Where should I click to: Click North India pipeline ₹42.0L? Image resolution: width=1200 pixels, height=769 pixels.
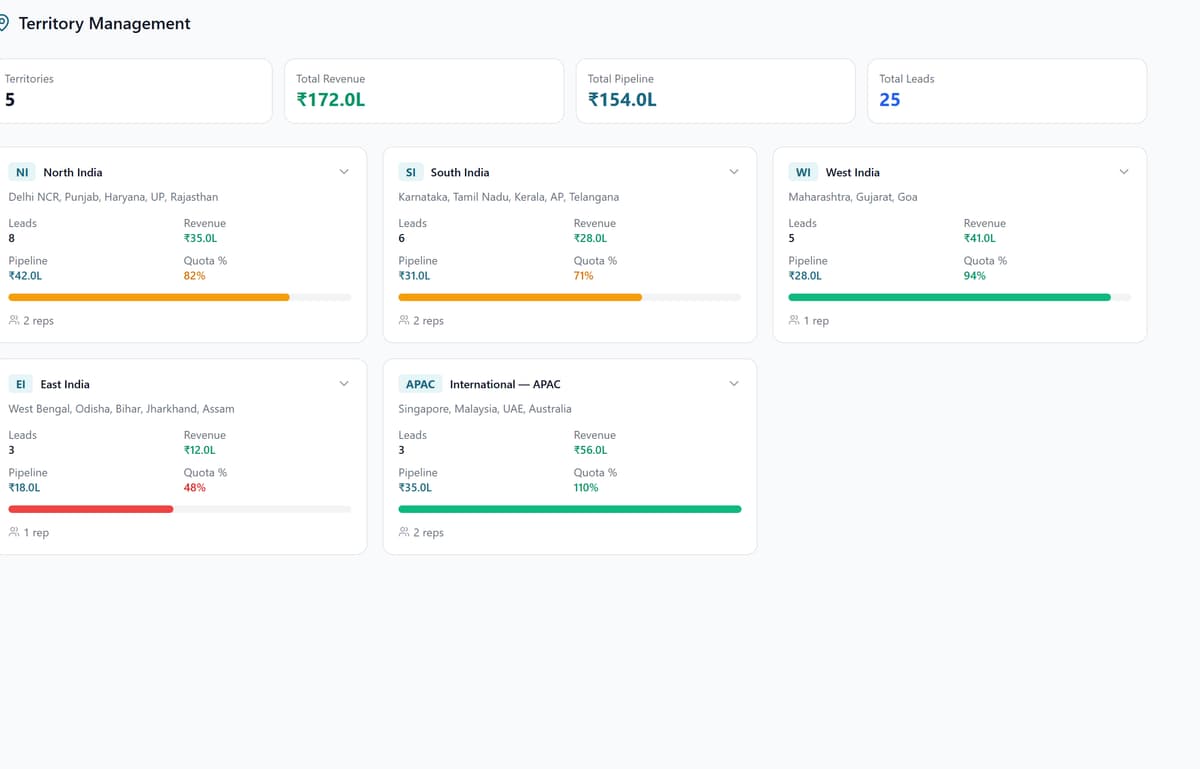(x=25, y=275)
